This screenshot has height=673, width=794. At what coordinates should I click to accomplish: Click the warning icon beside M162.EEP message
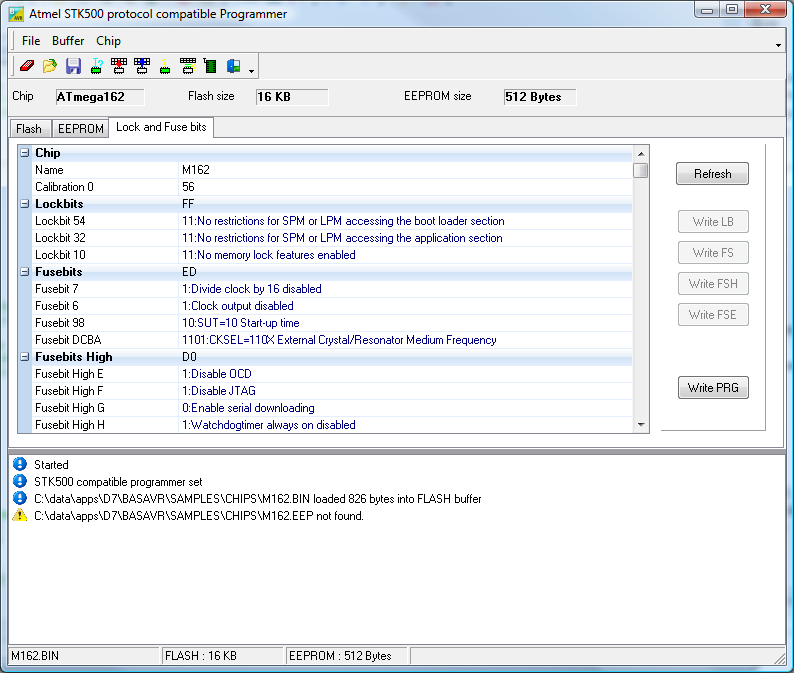pos(20,516)
